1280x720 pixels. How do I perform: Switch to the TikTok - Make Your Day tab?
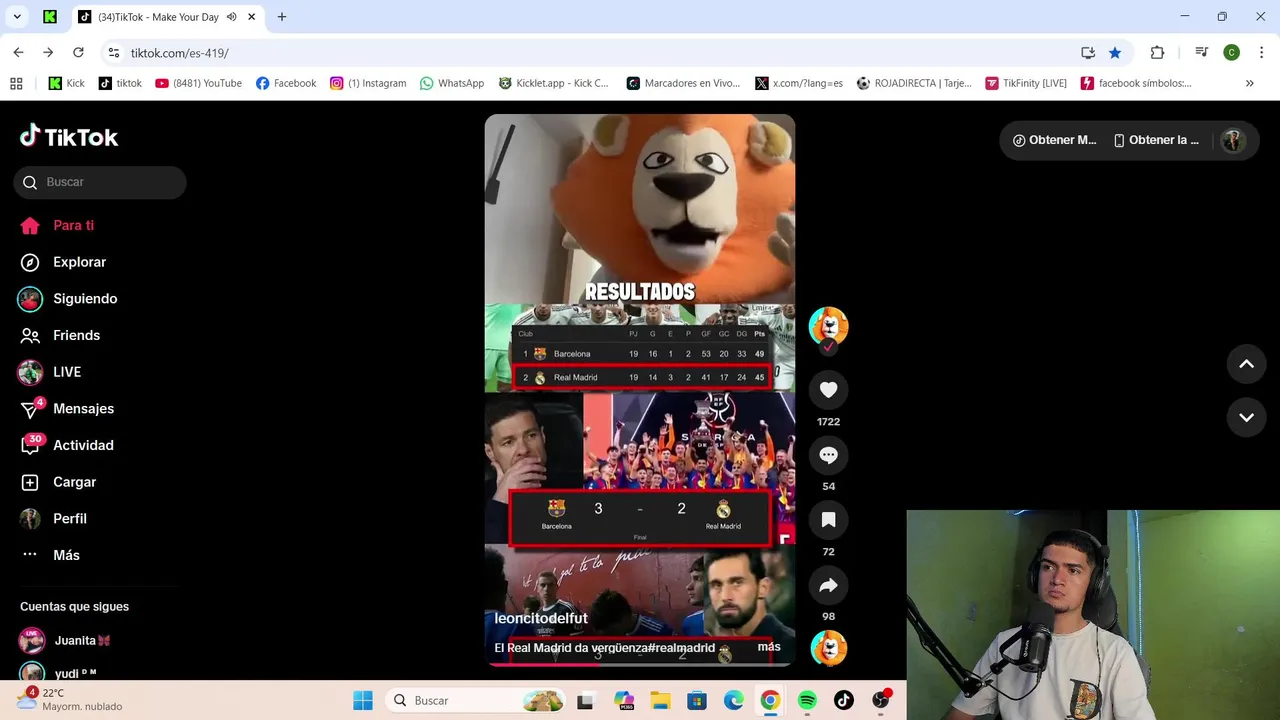(156, 17)
